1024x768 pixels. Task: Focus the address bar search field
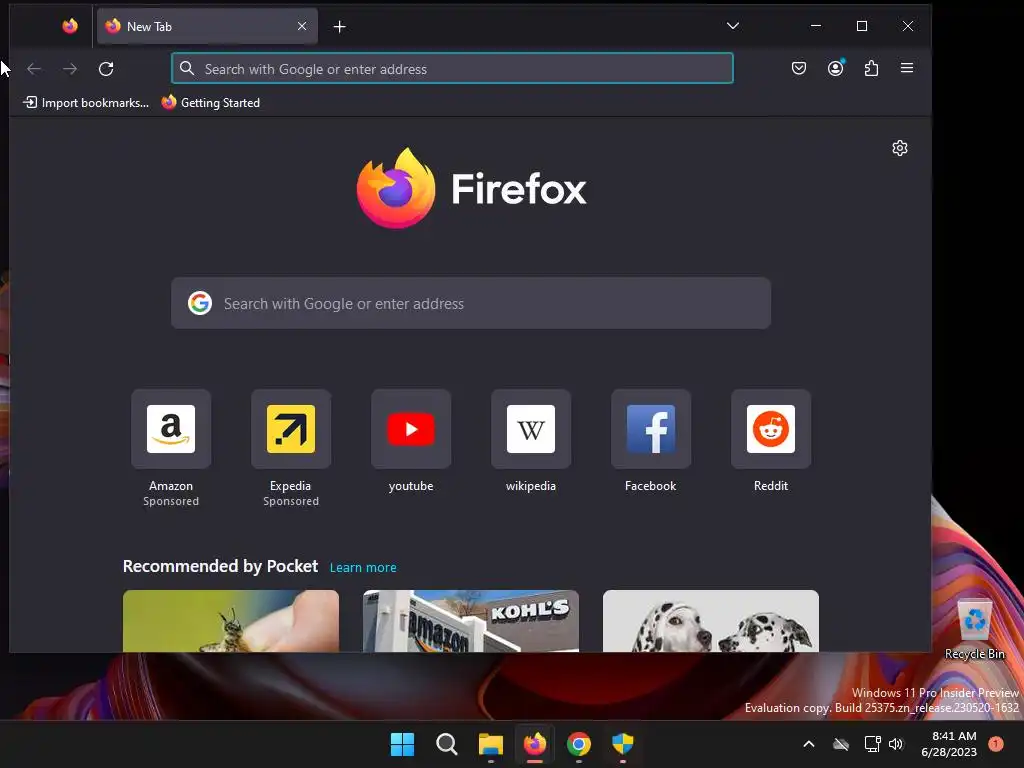(452, 69)
